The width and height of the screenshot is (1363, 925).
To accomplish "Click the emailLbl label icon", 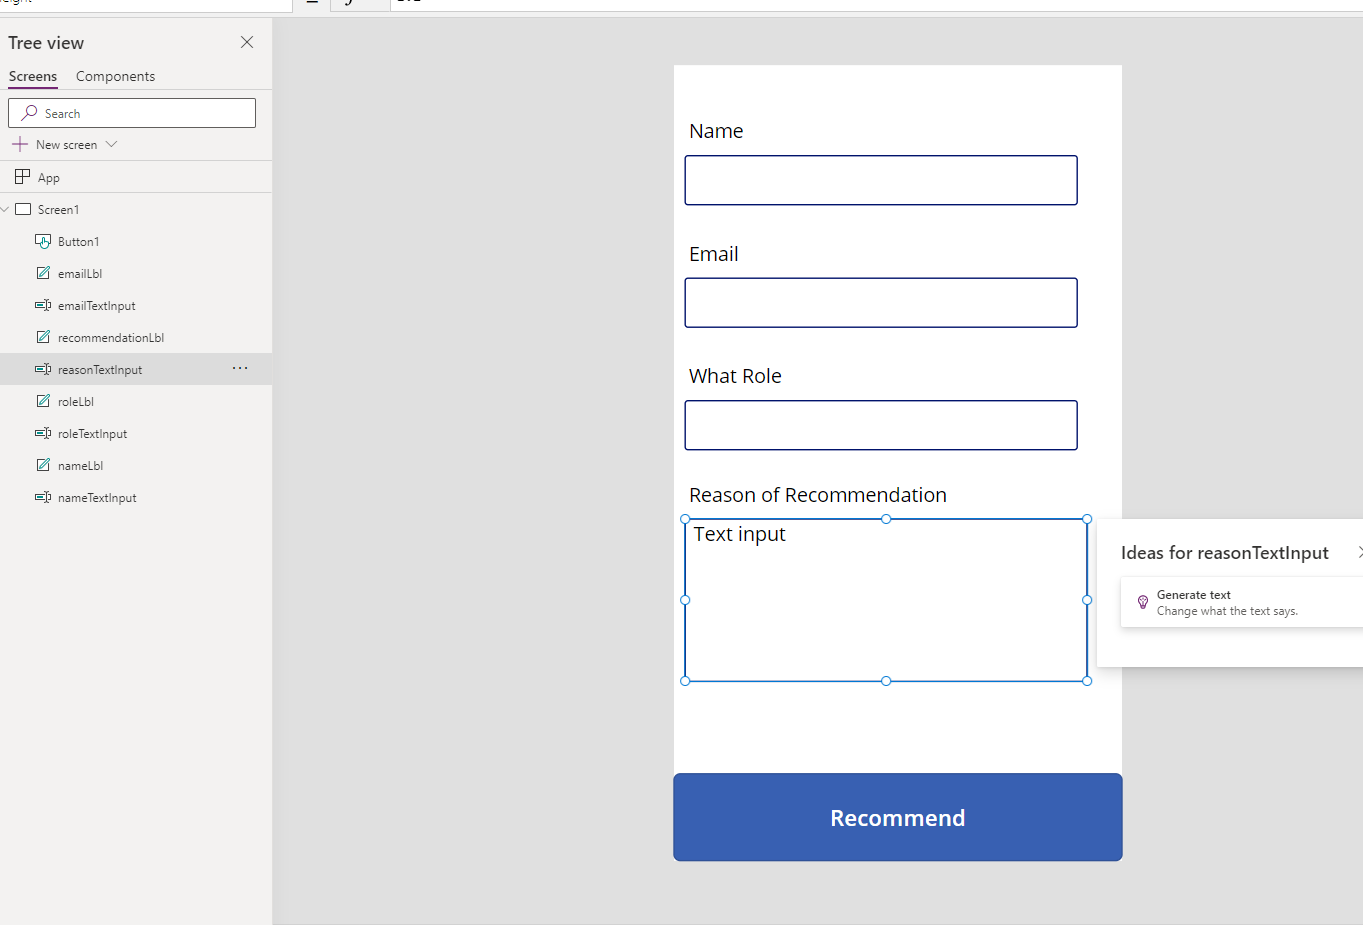I will (x=43, y=273).
